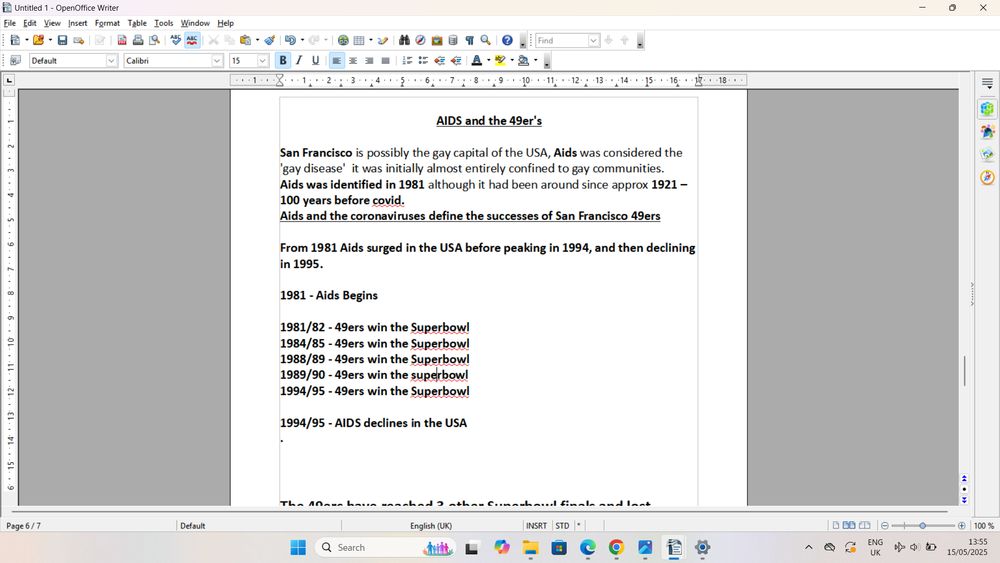Open the Window menu
The height and width of the screenshot is (563, 1000).
(x=195, y=23)
